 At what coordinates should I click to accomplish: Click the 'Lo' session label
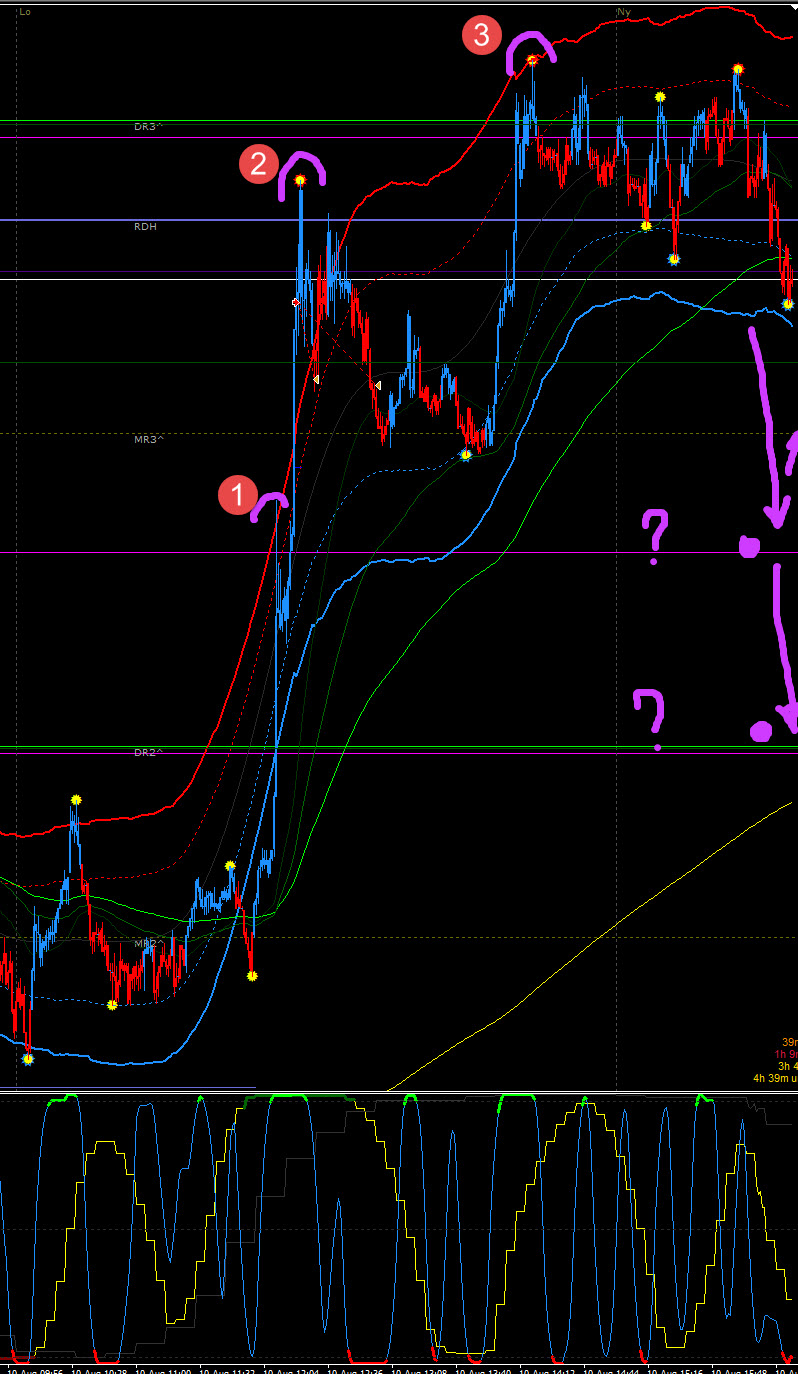[25, 12]
